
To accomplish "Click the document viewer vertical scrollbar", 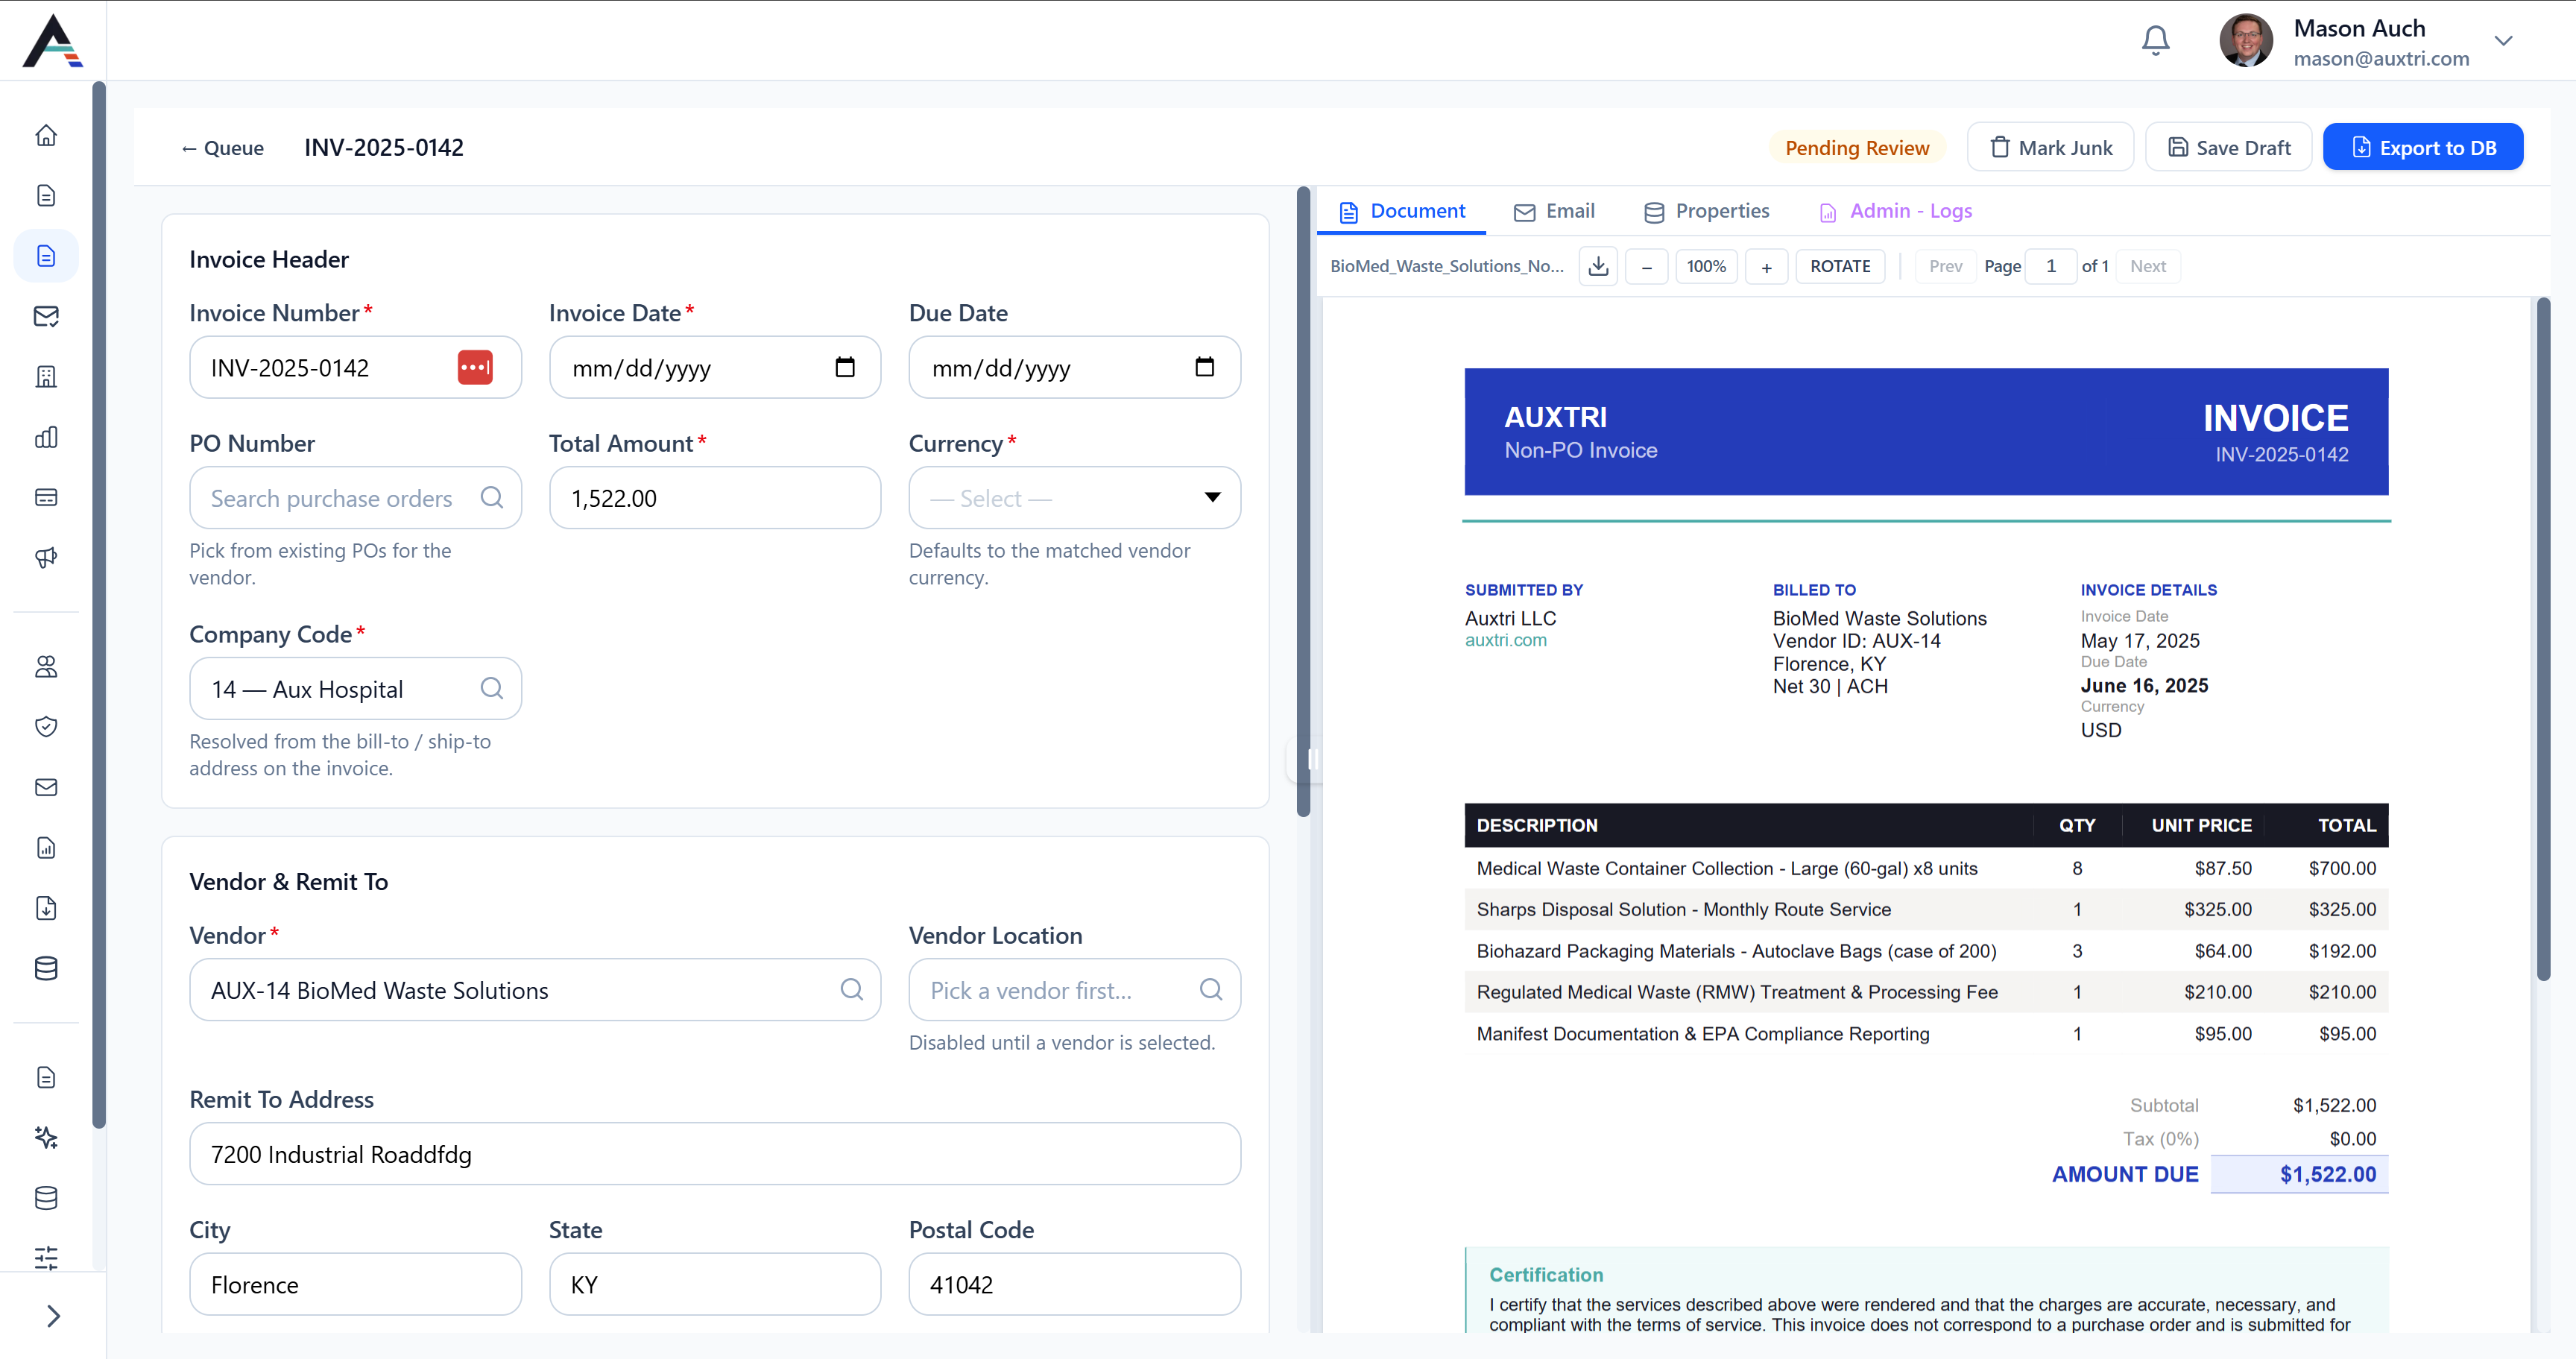I will pyautogui.click(x=2543, y=640).
